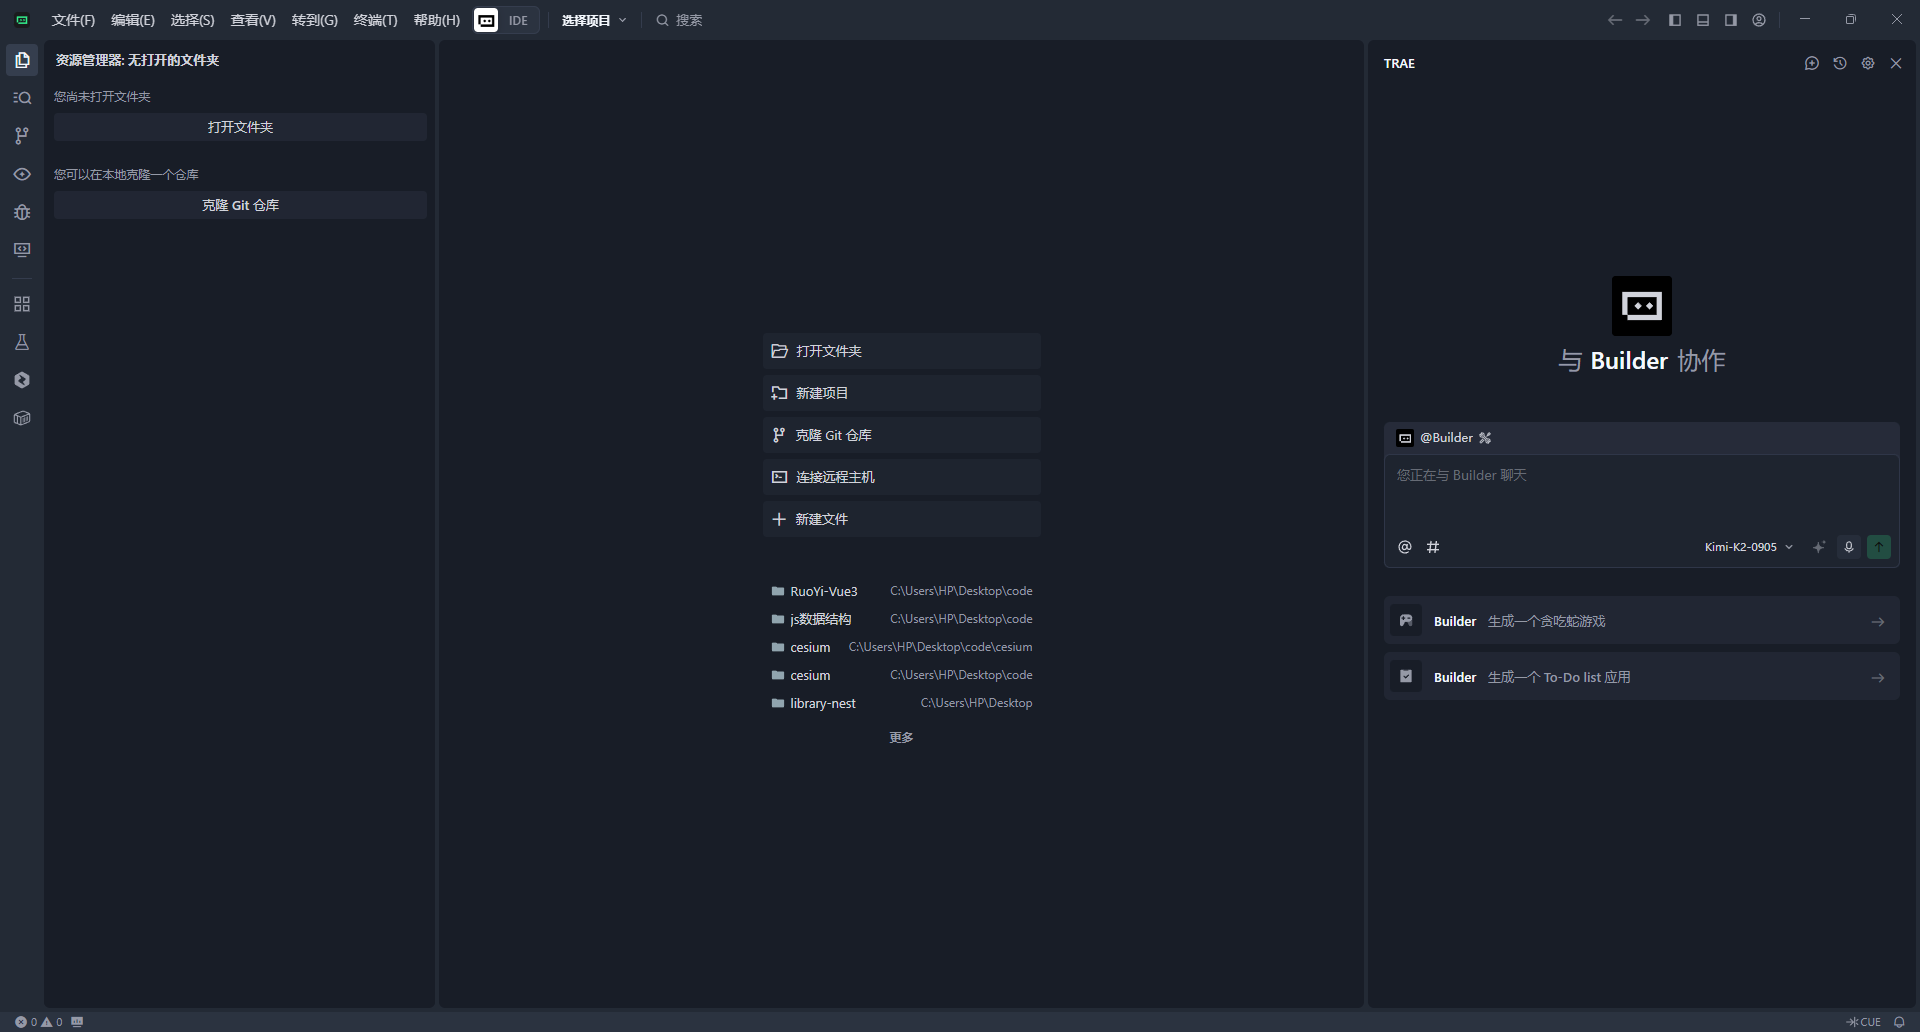This screenshot has height=1032, width=1920.
Task: Open recent project RuoYi-Vue3
Action: [x=901, y=591]
